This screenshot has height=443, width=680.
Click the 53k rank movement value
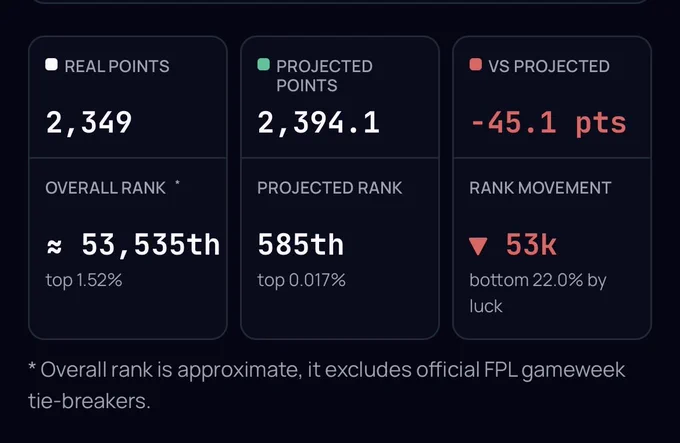coord(531,245)
